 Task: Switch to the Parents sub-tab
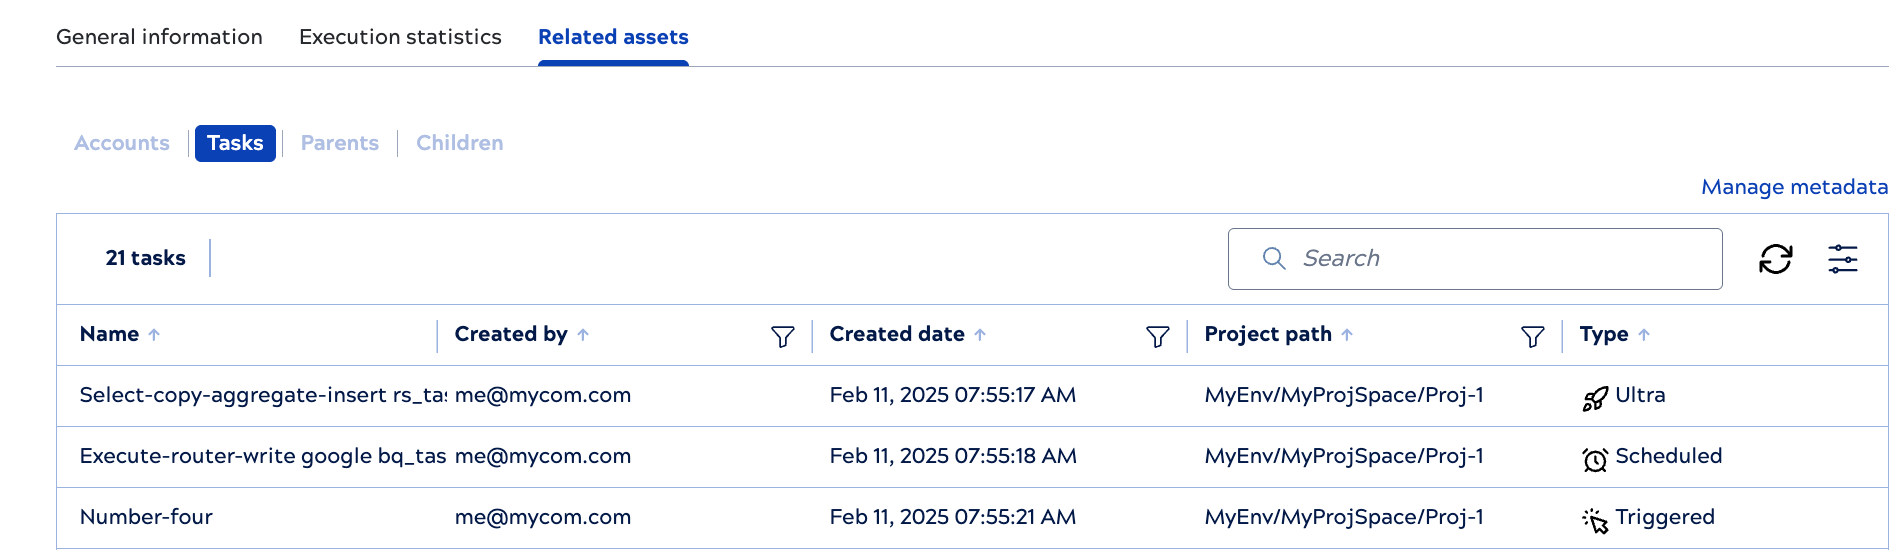point(340,143)
